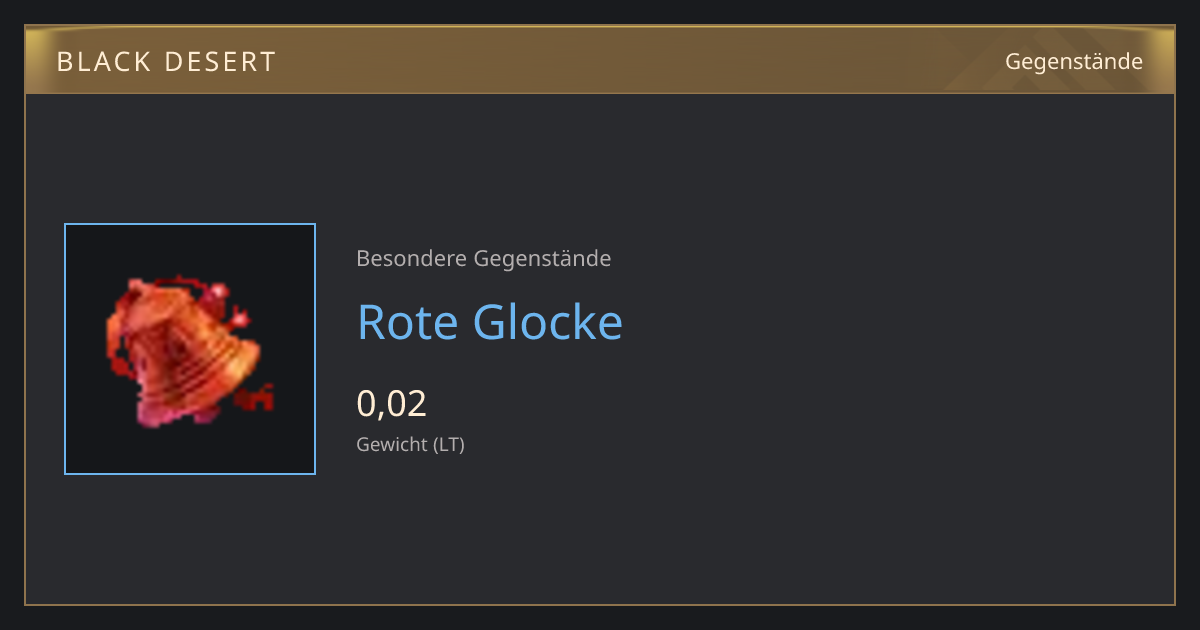Select the Besondere Gegenstände category text
The height and width of the screenshot is (630, 1200).
point(484,259)
